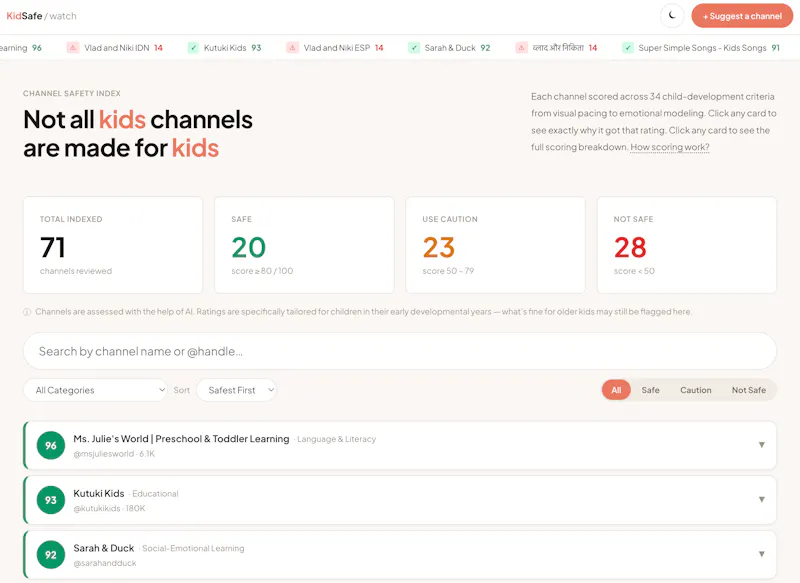Image resolution: width=800 pixels, height=583 pixels.
Task: Click the warning icon next to Vlad and Niki IDN
Action: (73, 47)
